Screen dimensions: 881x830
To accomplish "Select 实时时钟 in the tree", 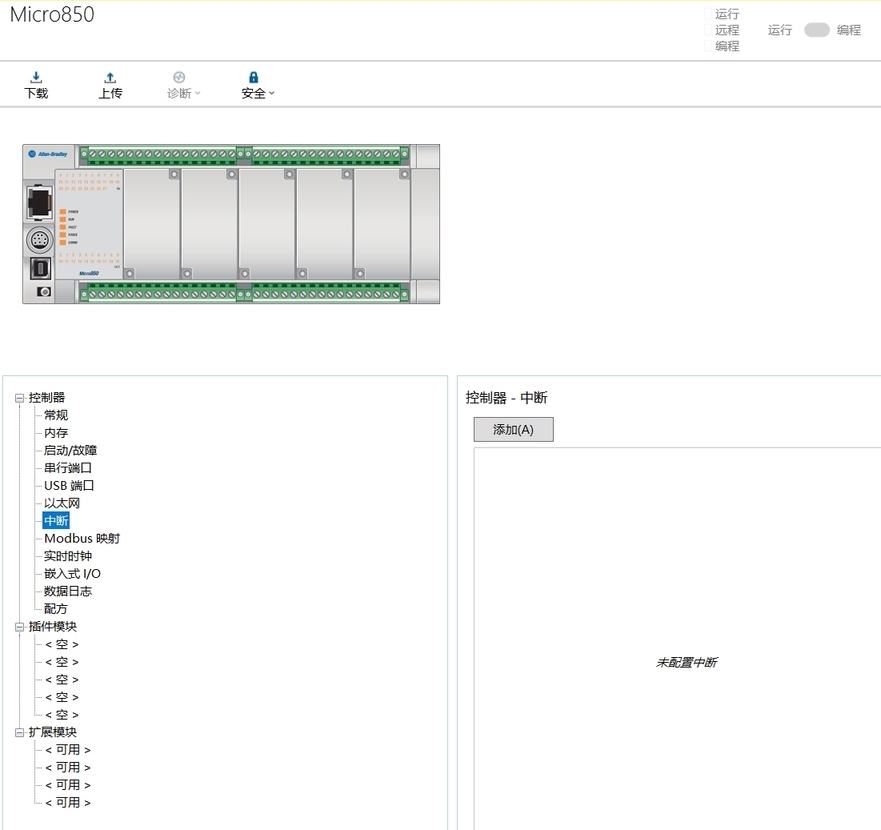I will (x=68, y=556).
